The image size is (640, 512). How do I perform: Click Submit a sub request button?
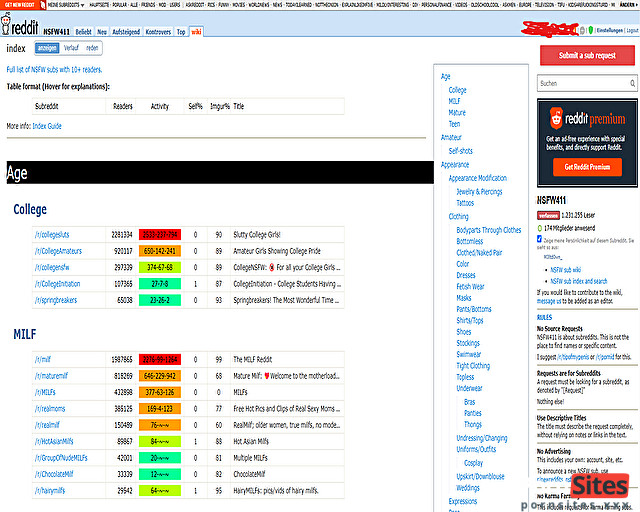[587, 56]
